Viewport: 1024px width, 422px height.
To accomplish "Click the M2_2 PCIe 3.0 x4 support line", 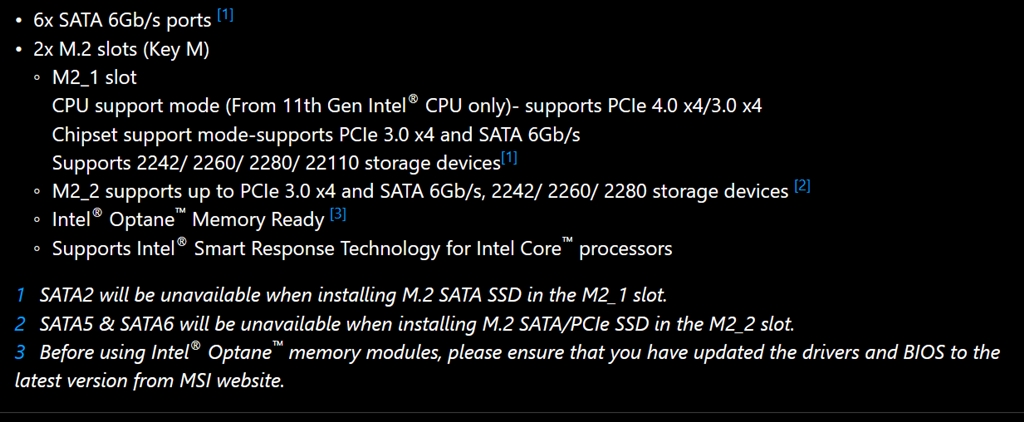I will click(x=420, y=191).
